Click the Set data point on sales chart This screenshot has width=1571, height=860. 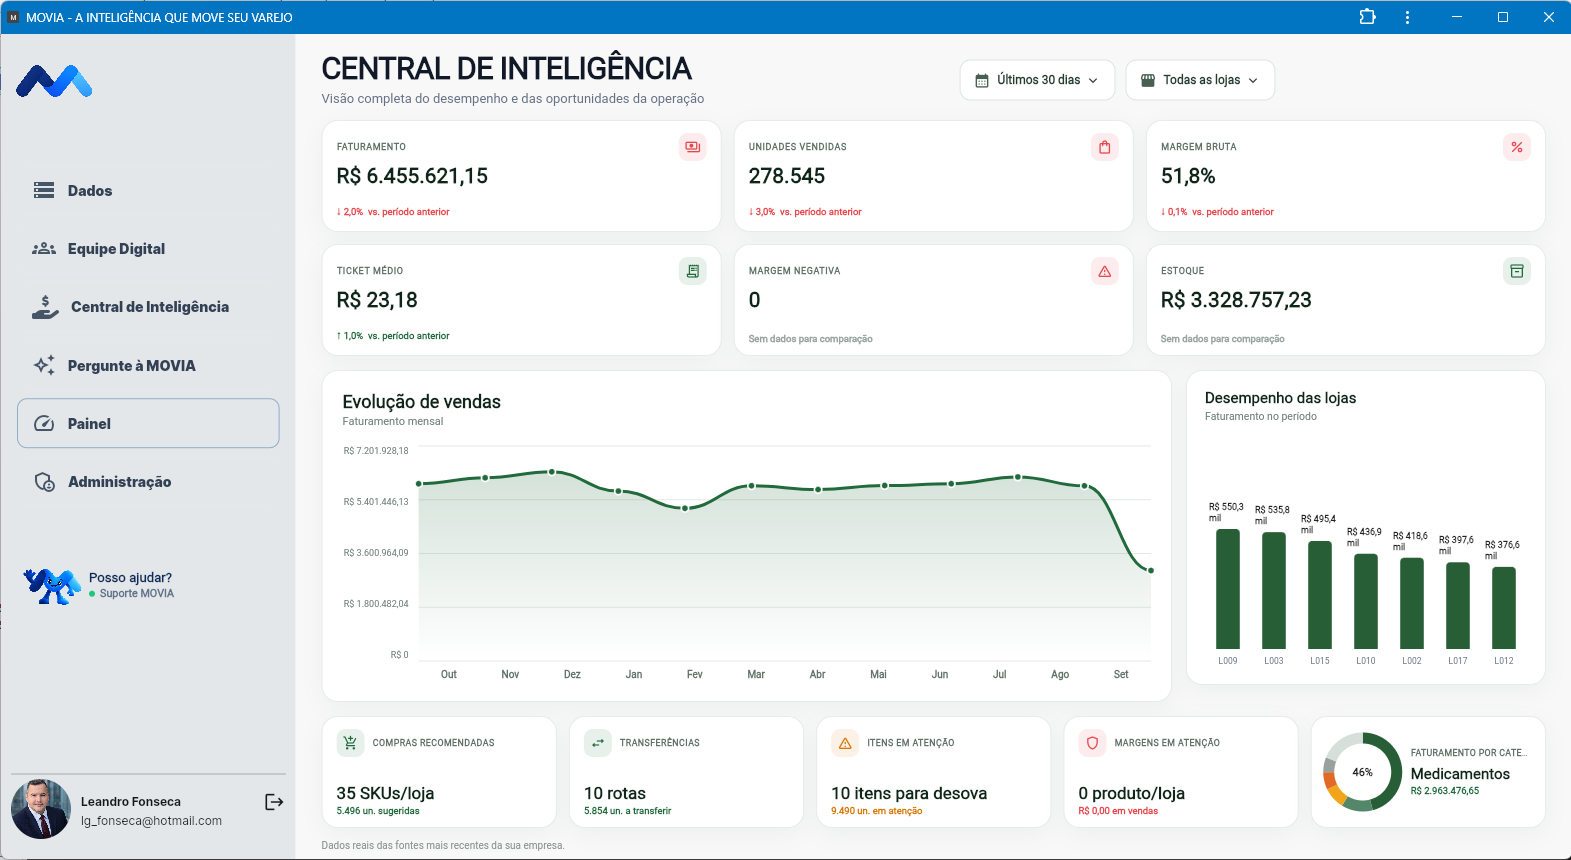1151,570
